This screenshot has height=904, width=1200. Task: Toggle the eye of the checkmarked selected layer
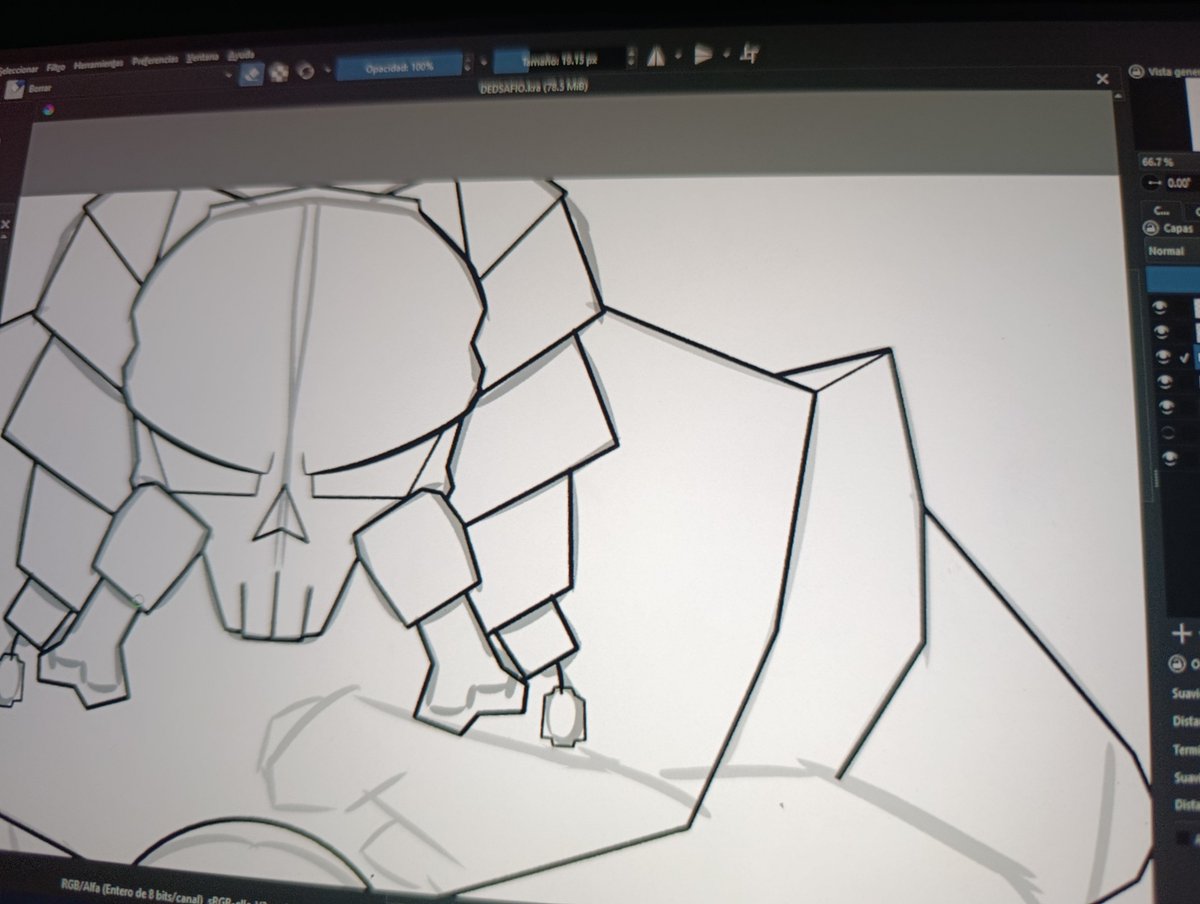(1162, 357)
